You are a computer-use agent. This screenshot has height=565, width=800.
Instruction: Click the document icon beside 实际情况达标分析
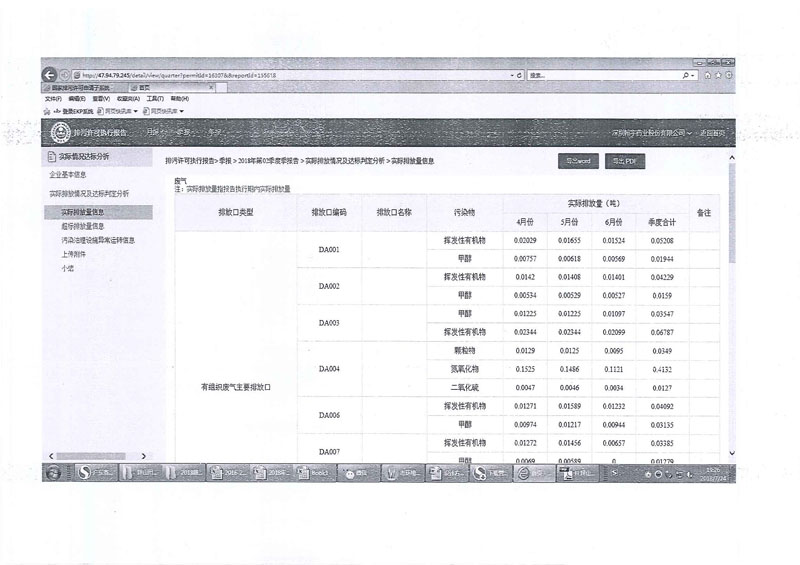pyautogui.click(x=52, y=158)
